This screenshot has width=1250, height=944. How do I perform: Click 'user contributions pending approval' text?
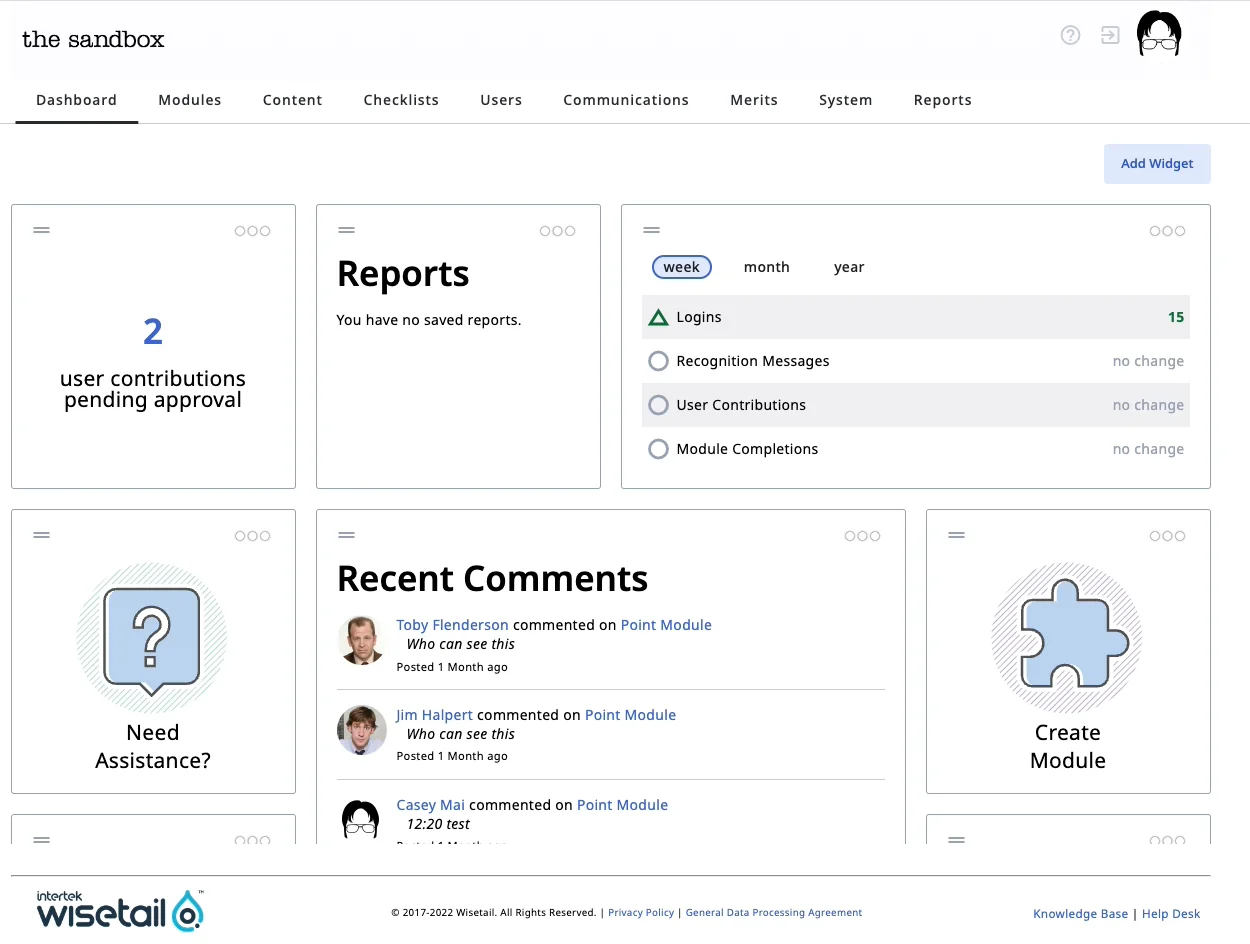(153, 389)
